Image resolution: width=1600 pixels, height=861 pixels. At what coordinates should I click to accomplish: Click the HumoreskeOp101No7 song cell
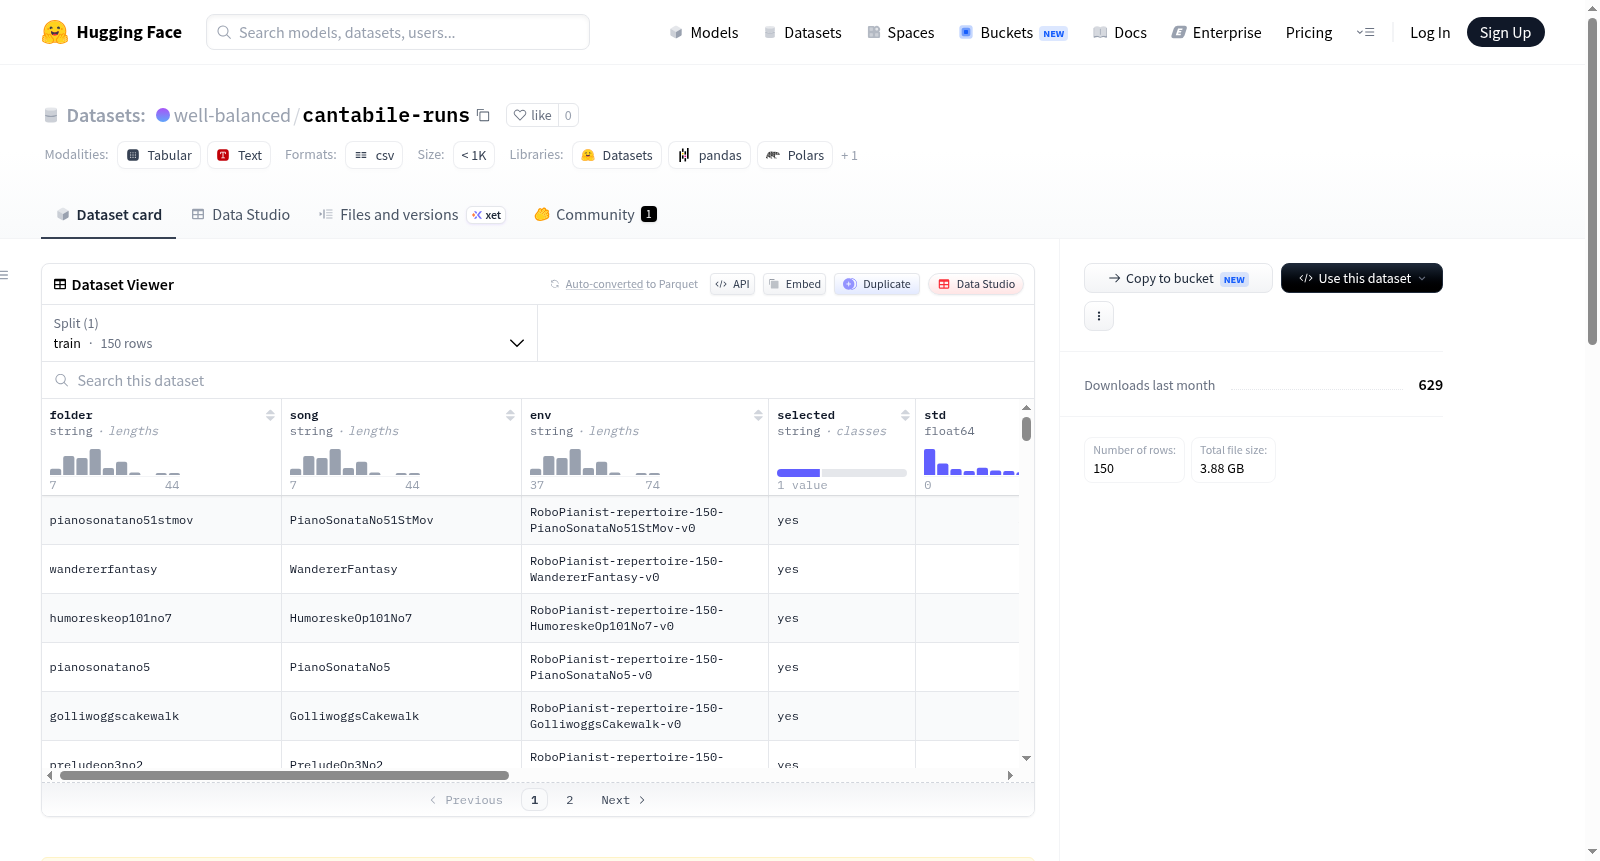click(402, 618)
